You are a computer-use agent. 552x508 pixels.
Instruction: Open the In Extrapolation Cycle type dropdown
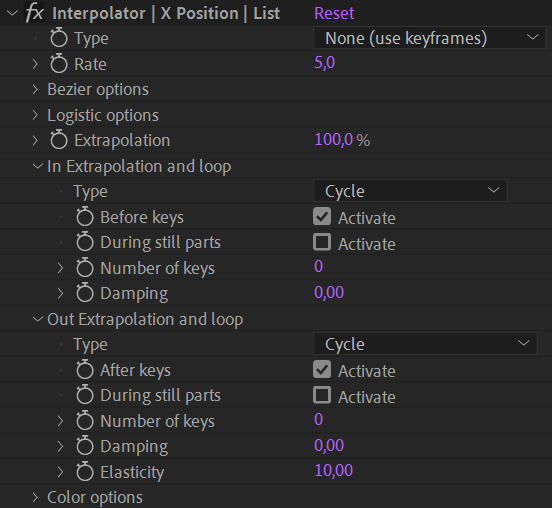(410, 191)
